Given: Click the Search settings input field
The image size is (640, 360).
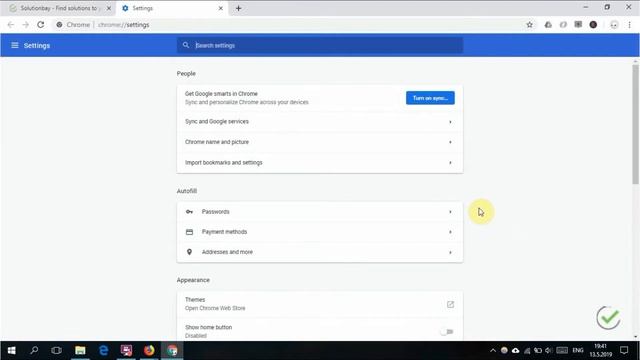Looking at the screenshot, I should pyautogui.click(x=320, y=45).
